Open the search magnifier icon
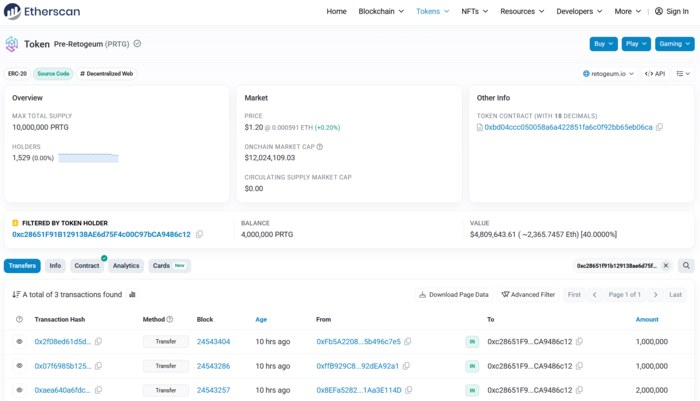 (686, 266)
